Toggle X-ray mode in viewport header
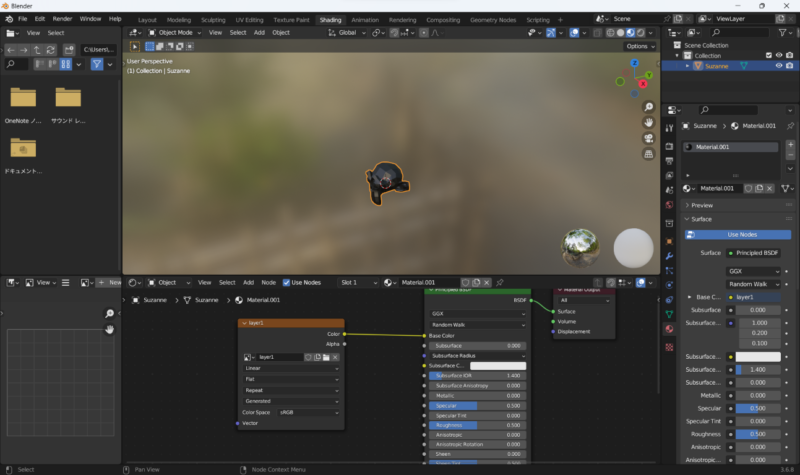800x475 pixels. [x=597, y=33]
